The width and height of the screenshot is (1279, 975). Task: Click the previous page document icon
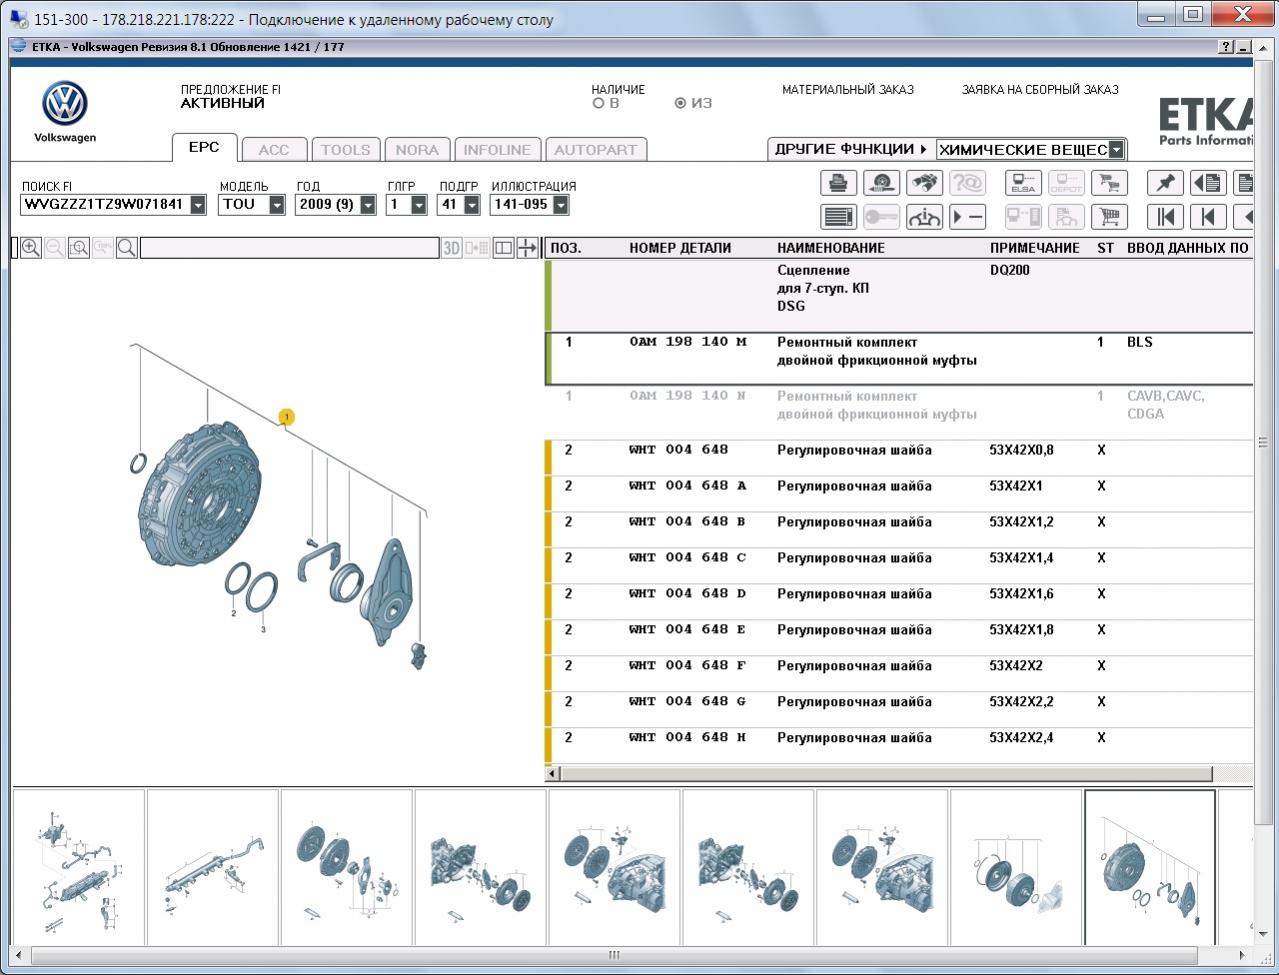[1208, 183]
